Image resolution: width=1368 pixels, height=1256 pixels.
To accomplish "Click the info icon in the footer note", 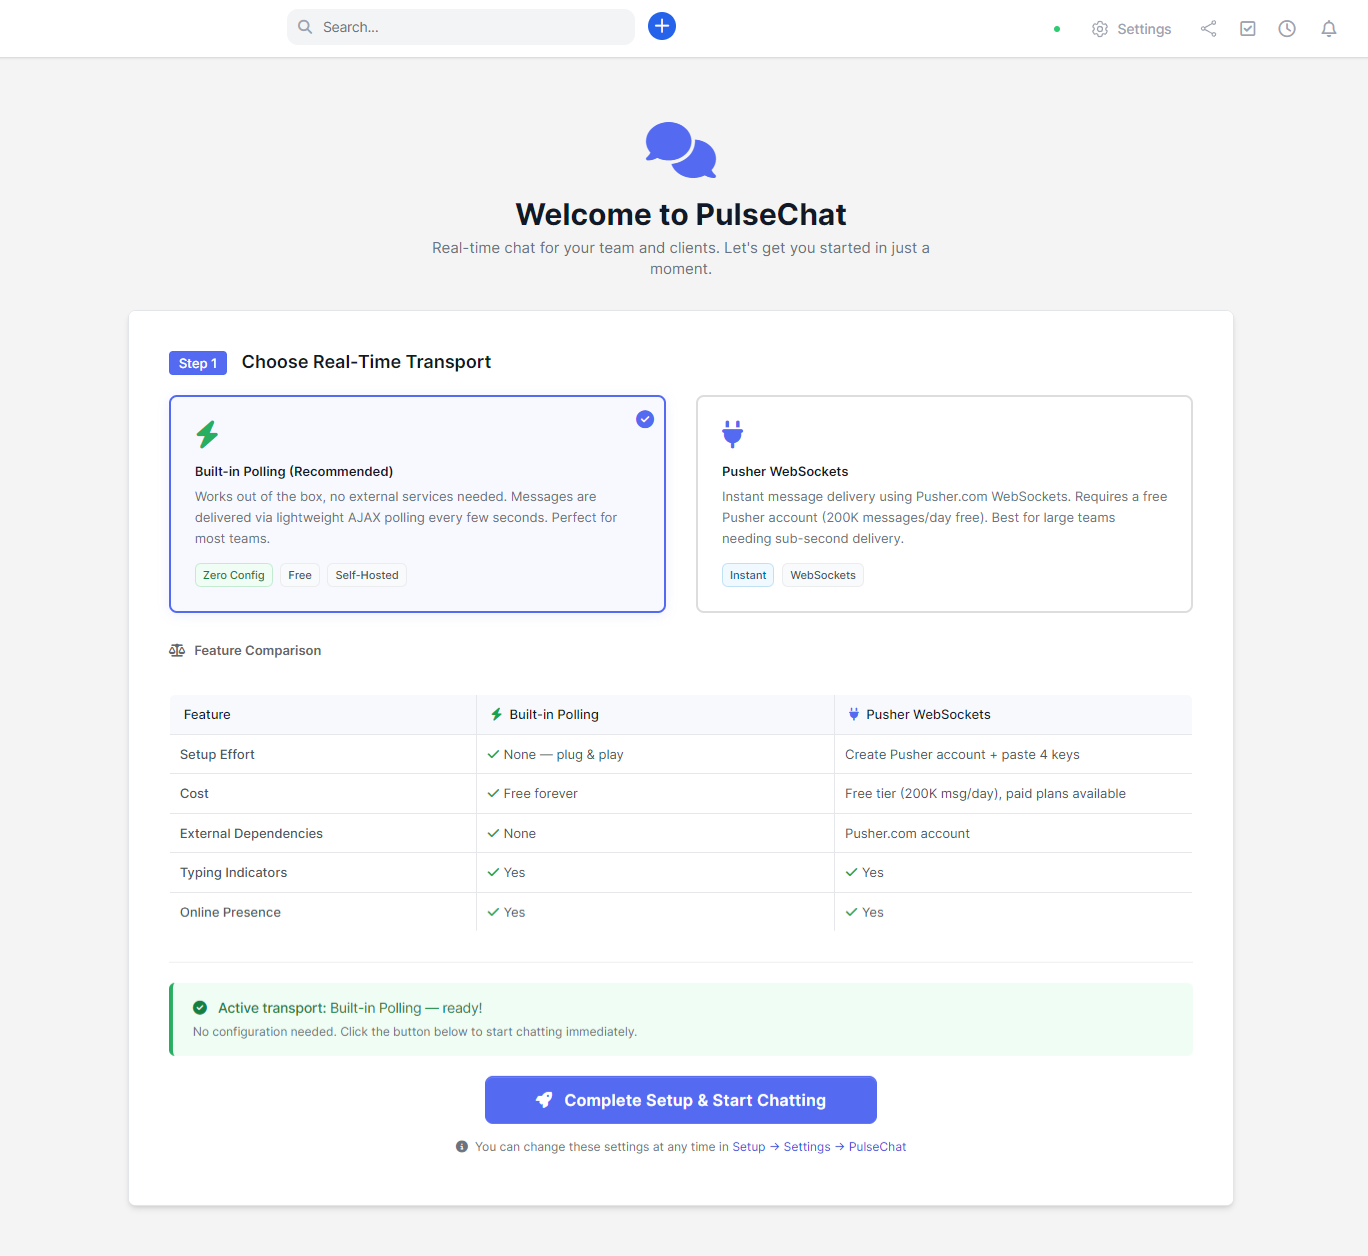I will click(462, 1146).
